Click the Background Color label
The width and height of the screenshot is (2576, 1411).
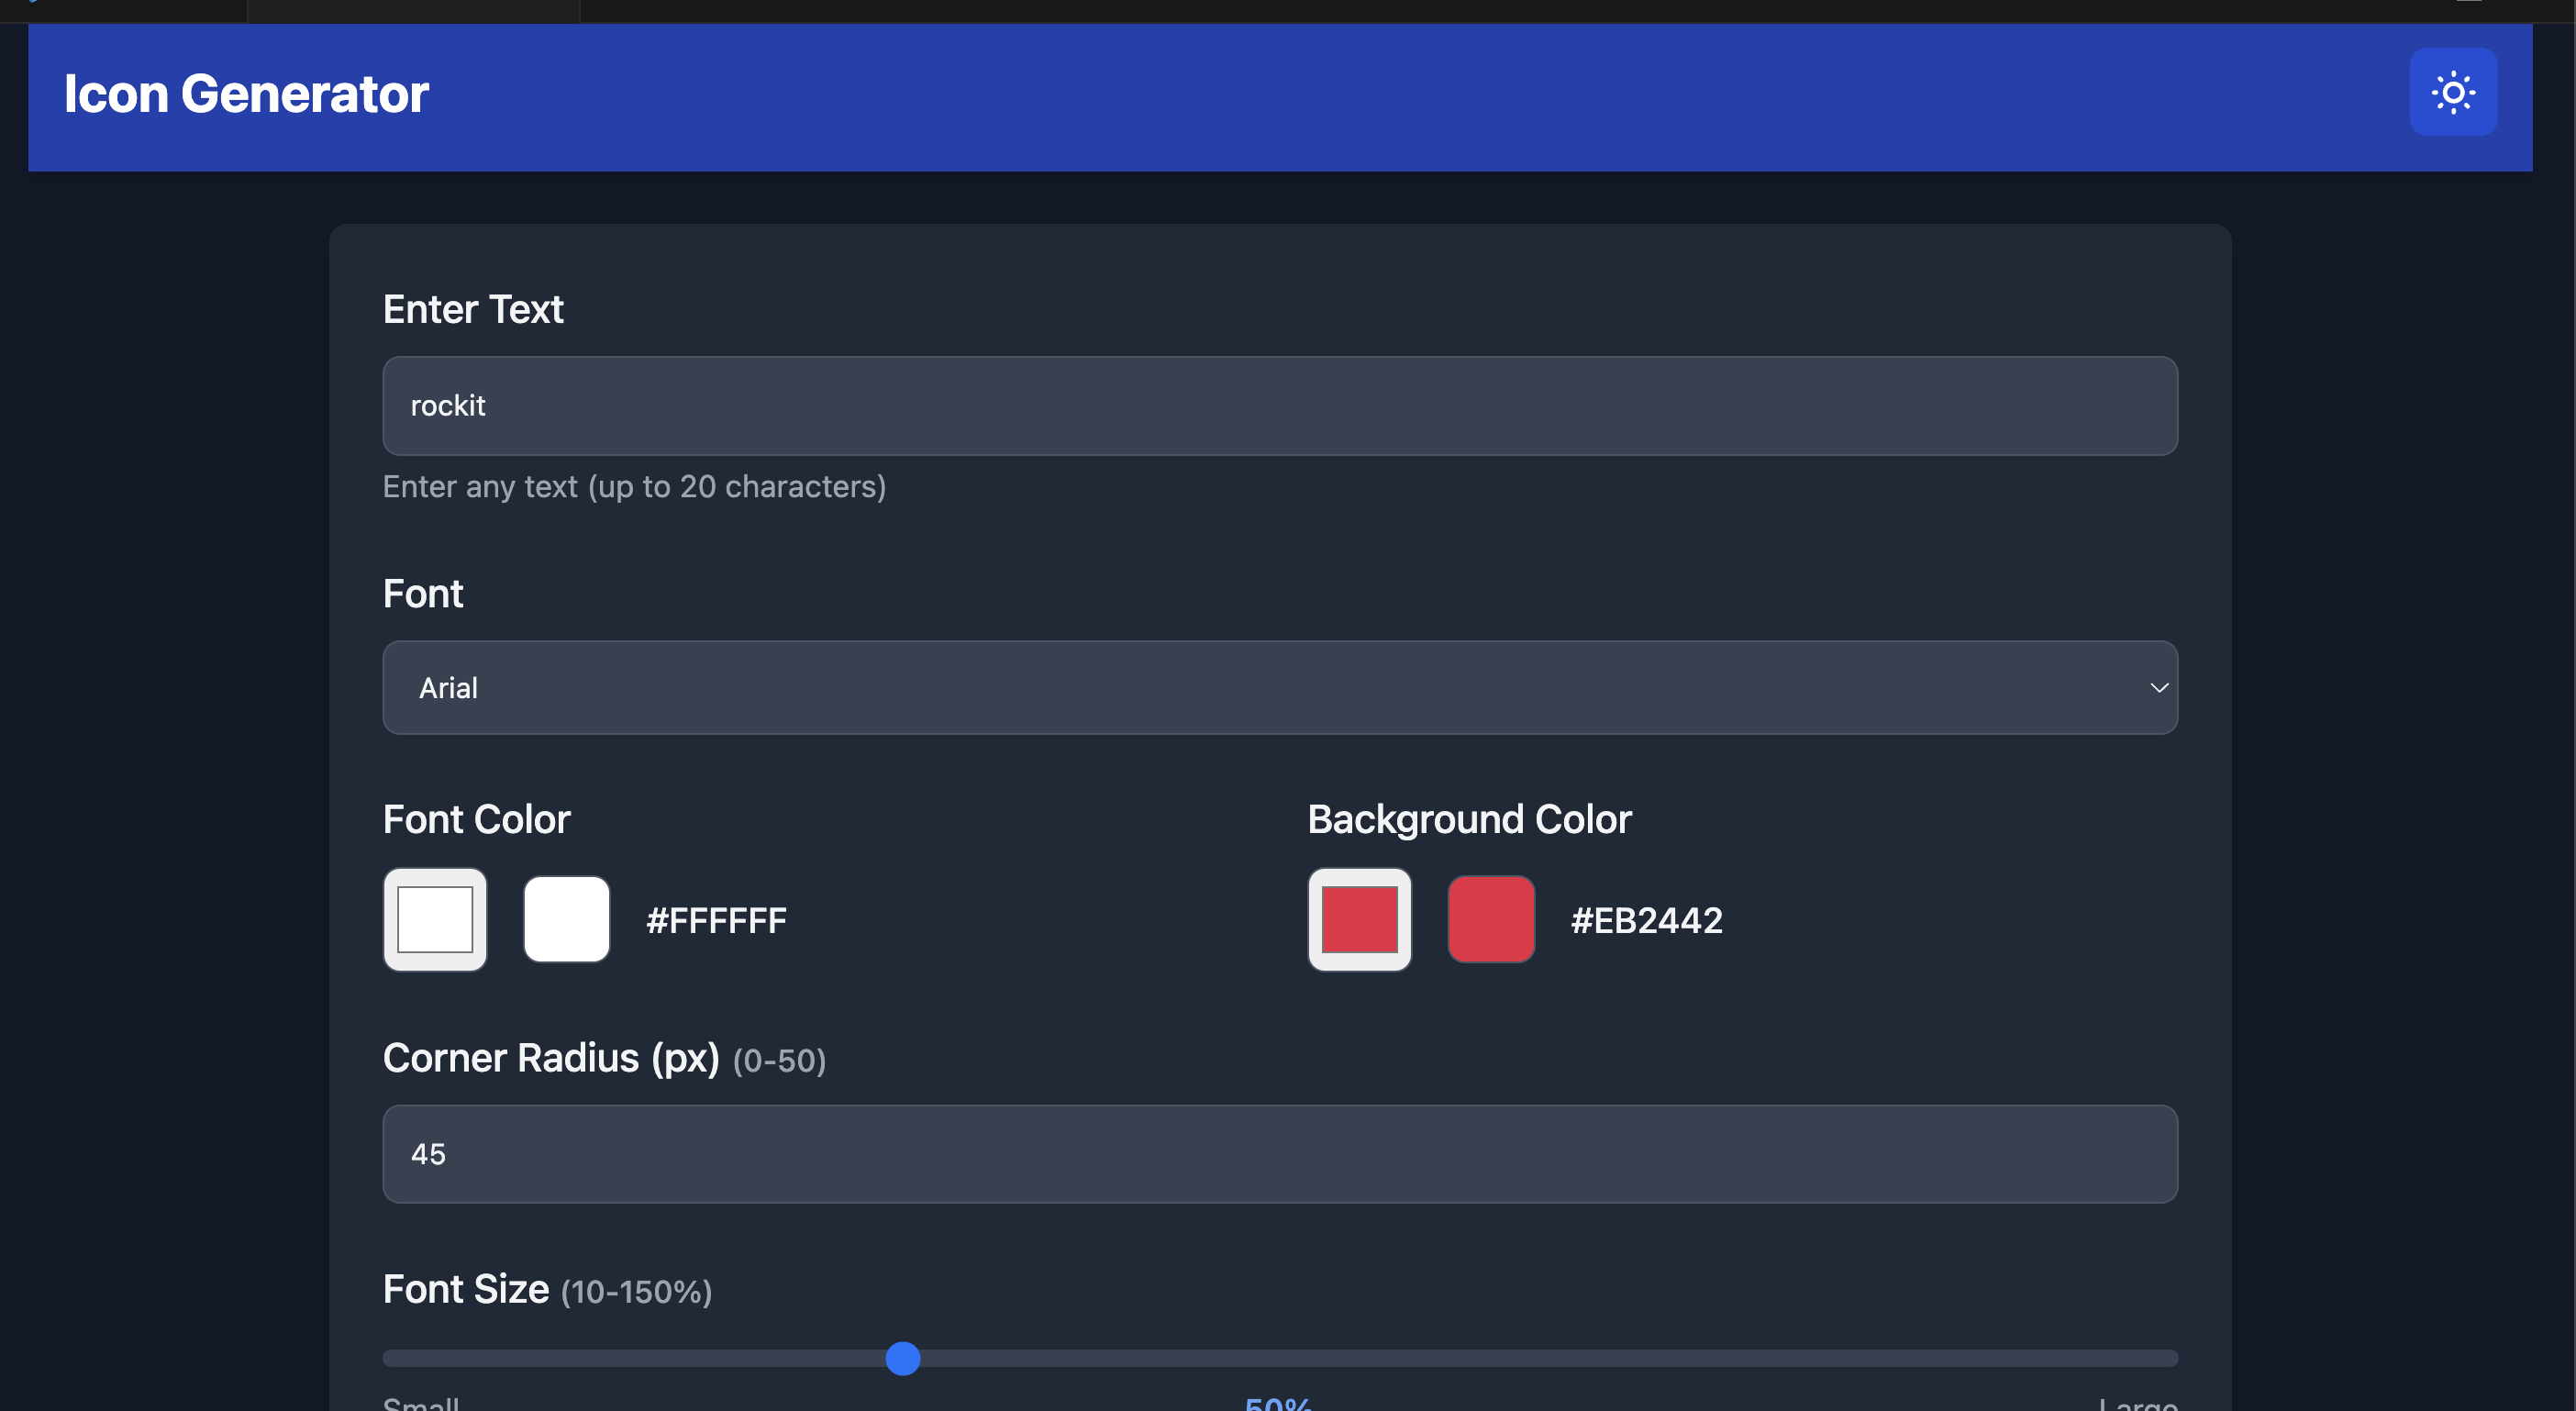coord(1469,820)
